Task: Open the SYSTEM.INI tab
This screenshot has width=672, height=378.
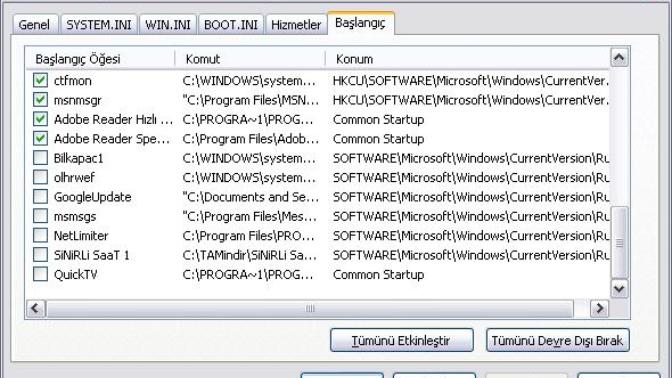Action: click(99, 24)
